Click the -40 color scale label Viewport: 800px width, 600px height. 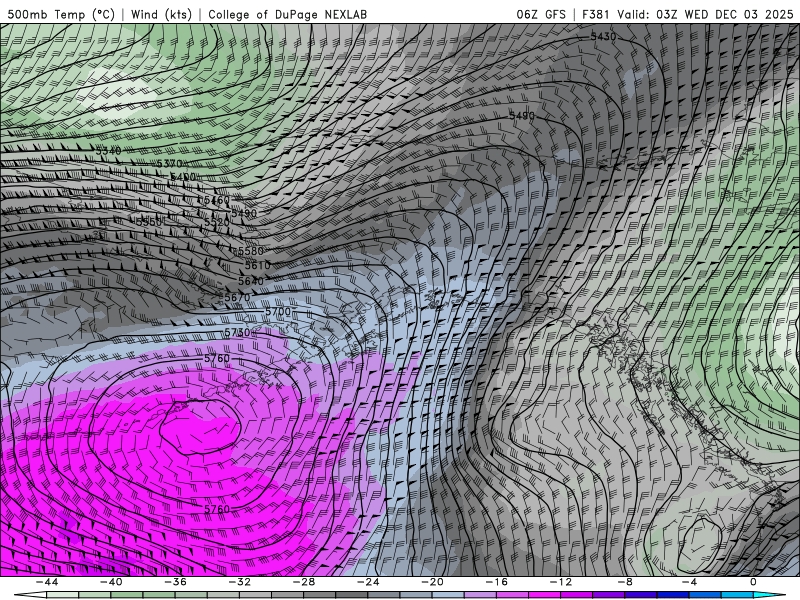click(x=111, y=582)
